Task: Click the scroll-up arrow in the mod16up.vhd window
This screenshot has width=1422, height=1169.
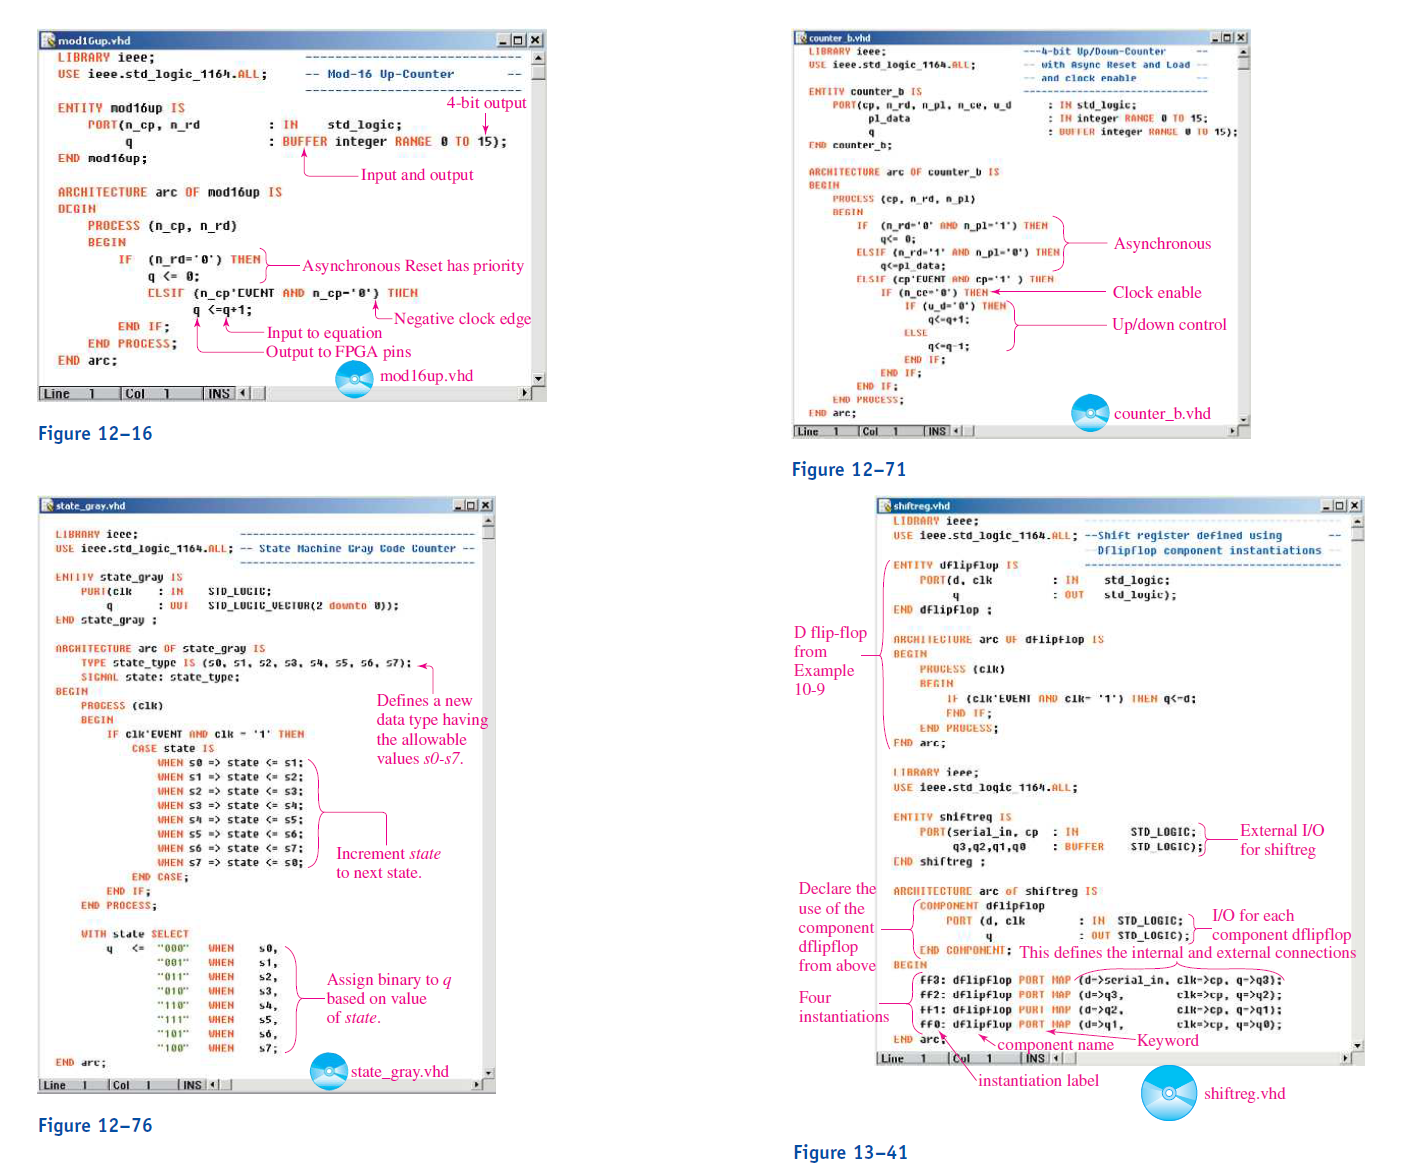Action: pos(538,58)
